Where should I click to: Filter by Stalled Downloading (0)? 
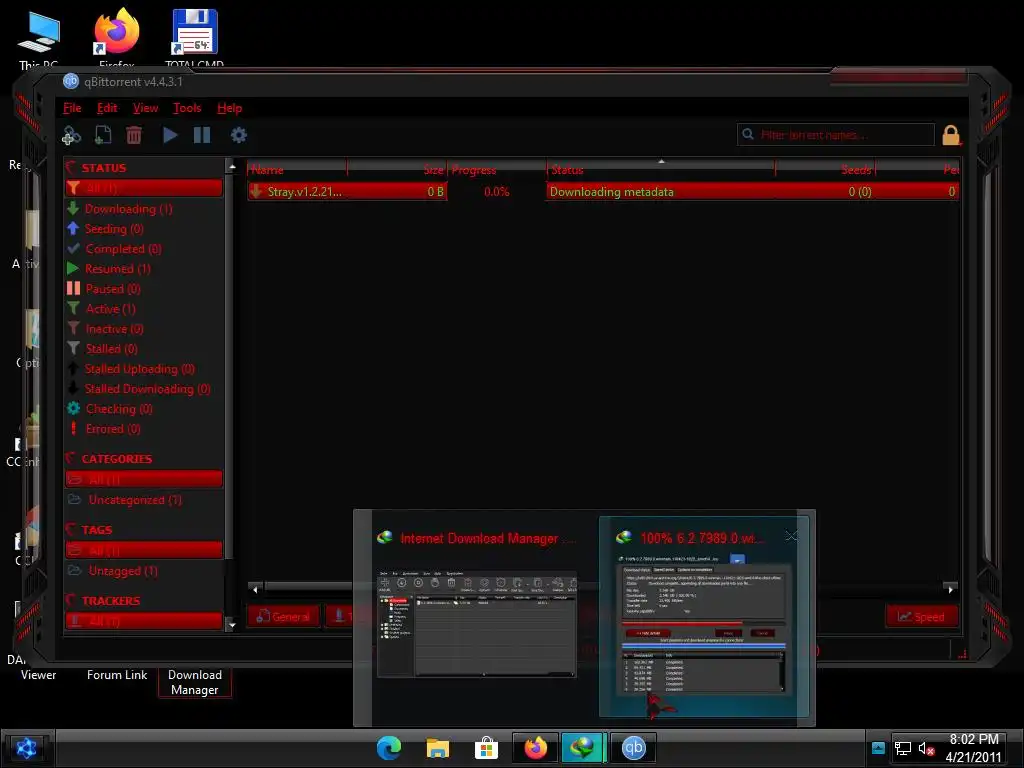148,389
